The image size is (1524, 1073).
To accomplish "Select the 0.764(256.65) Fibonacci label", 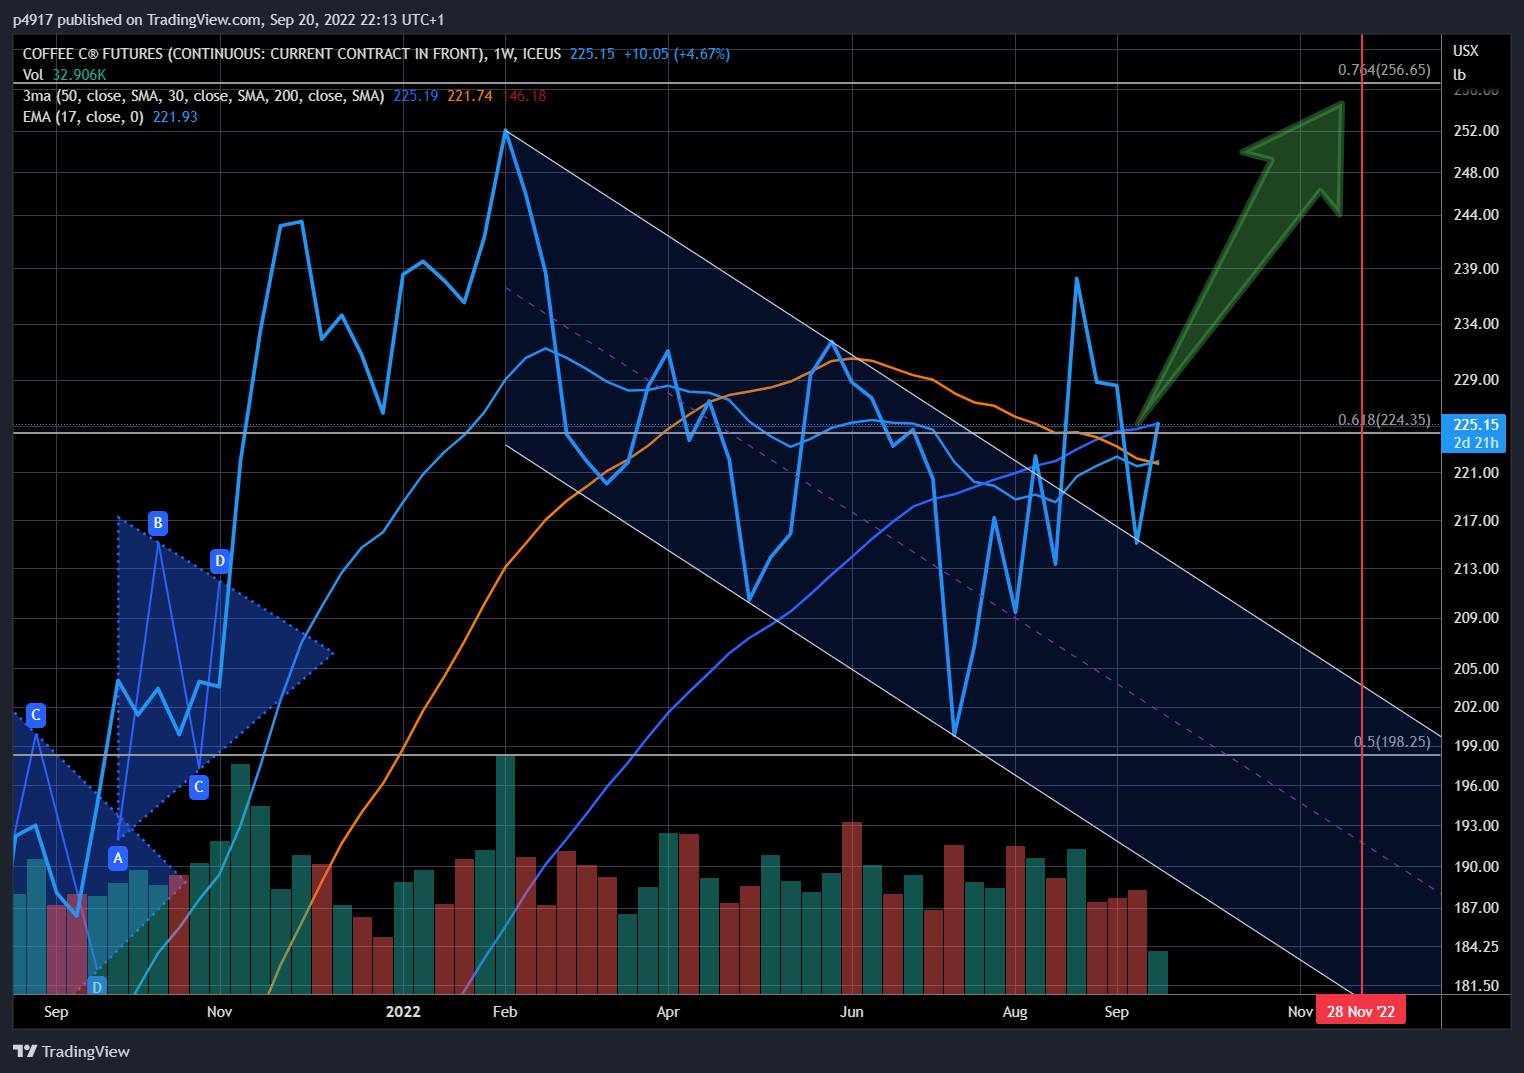I will [1384, 70].
